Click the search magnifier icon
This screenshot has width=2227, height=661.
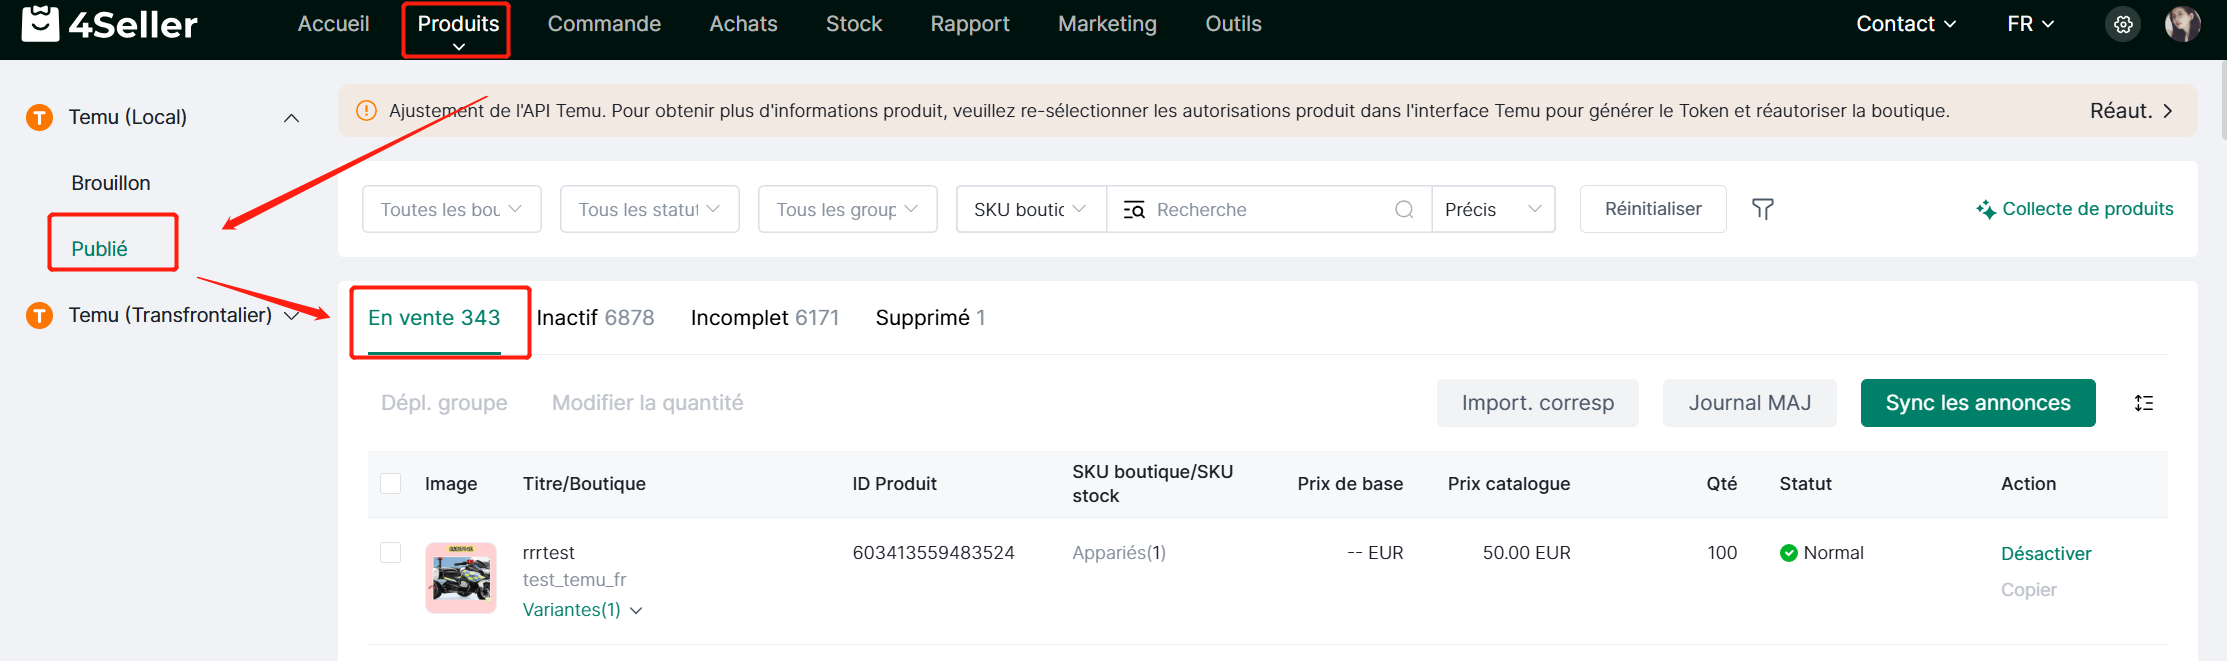[x=1404, y=209]
